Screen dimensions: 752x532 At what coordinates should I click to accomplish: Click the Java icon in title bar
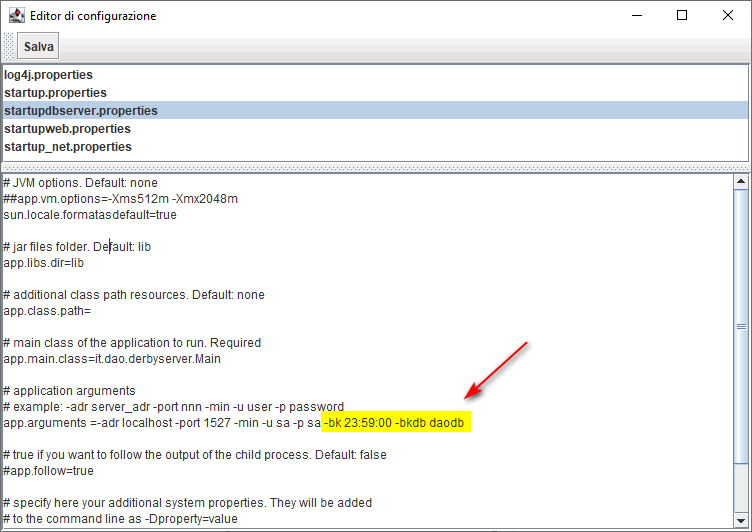tap(17, 16)
